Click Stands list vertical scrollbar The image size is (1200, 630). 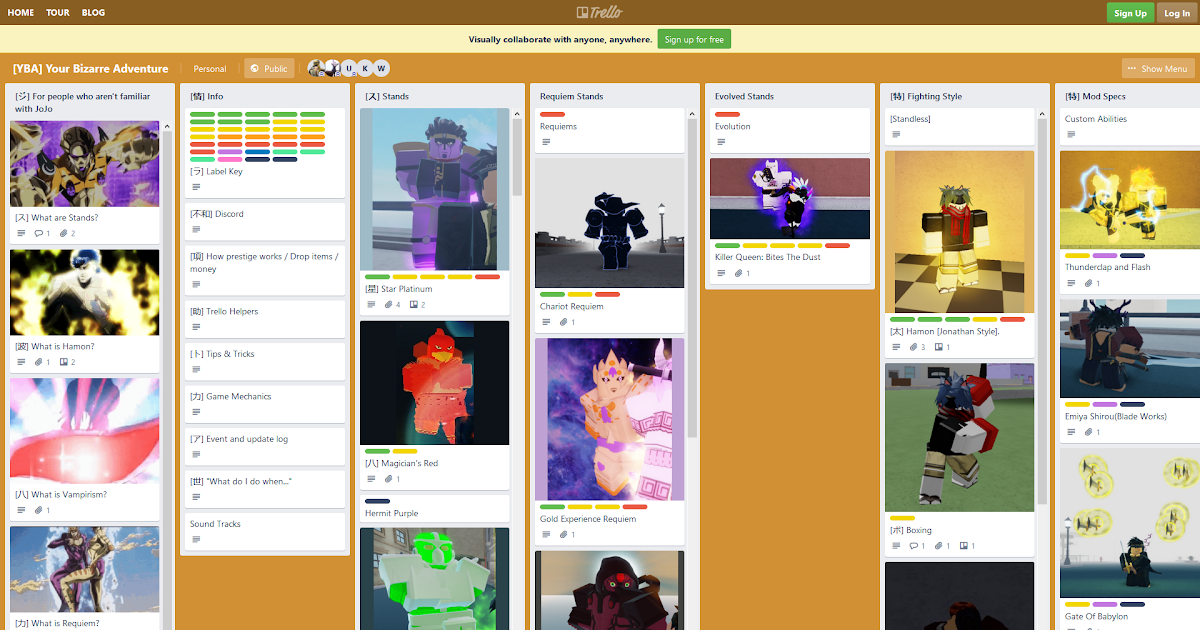(x=517, y=157)
